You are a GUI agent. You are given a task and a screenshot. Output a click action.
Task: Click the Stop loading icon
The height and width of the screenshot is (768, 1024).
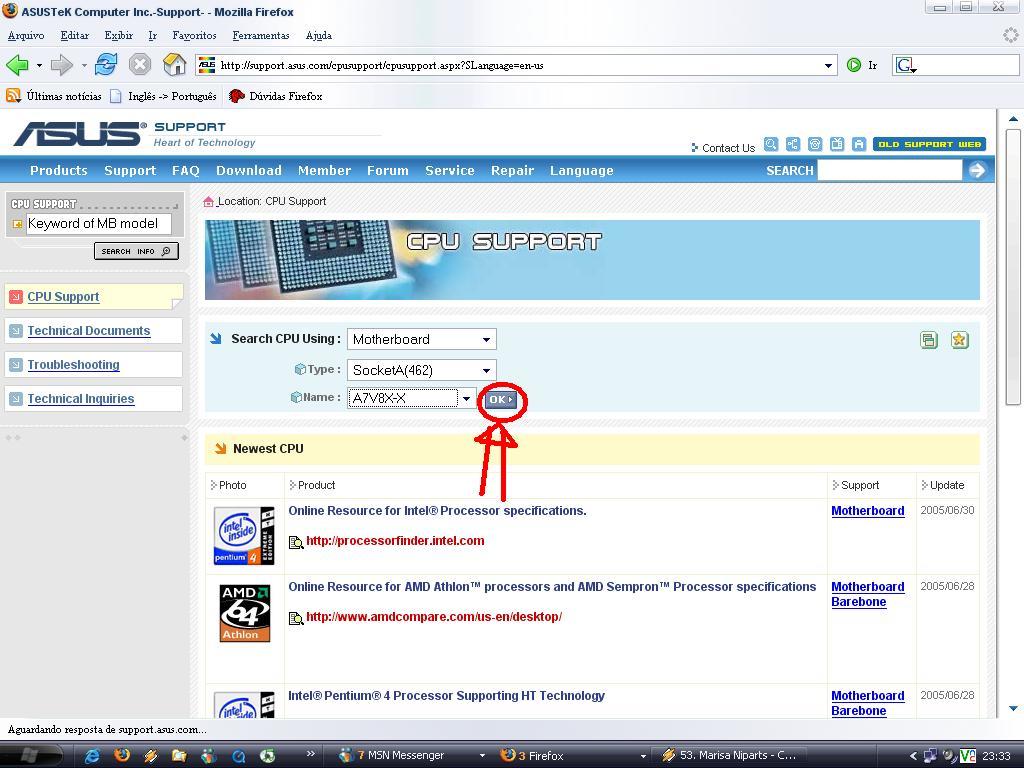coord(140,65)
